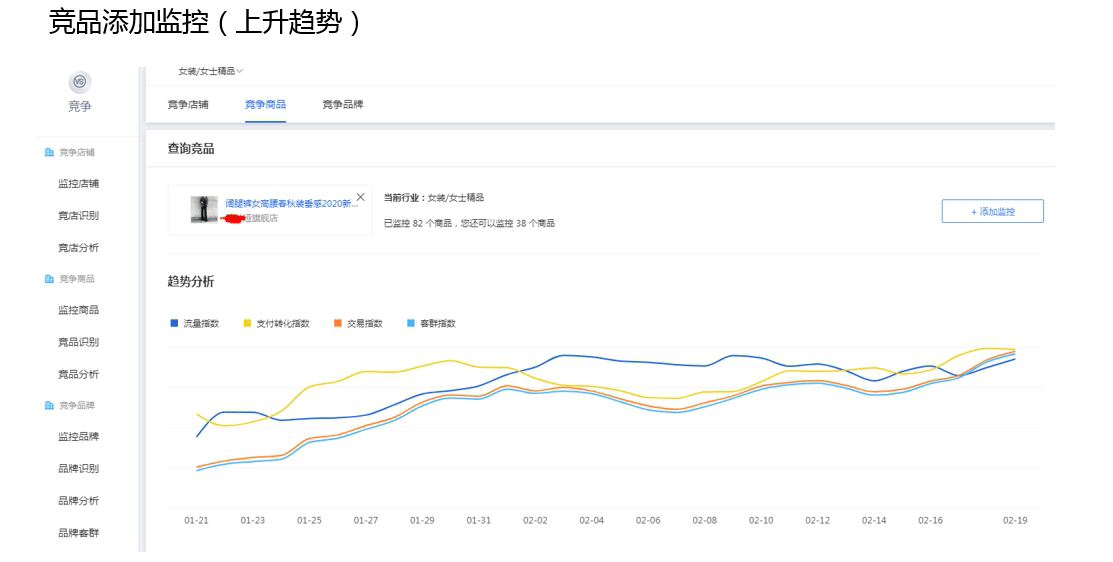1113x562 pixels.
Task: Click the 02-02 date on chart axis
Action: pos(535,521)
